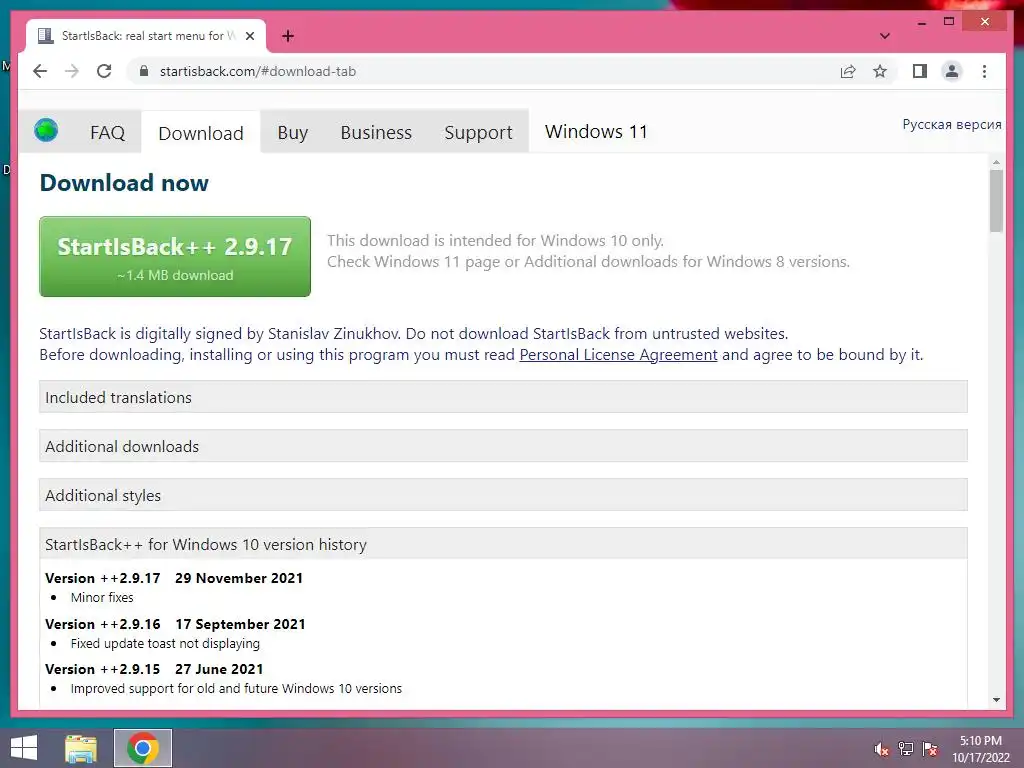
Task: Switch to the Support tab
Action: [x=478, y=133]
